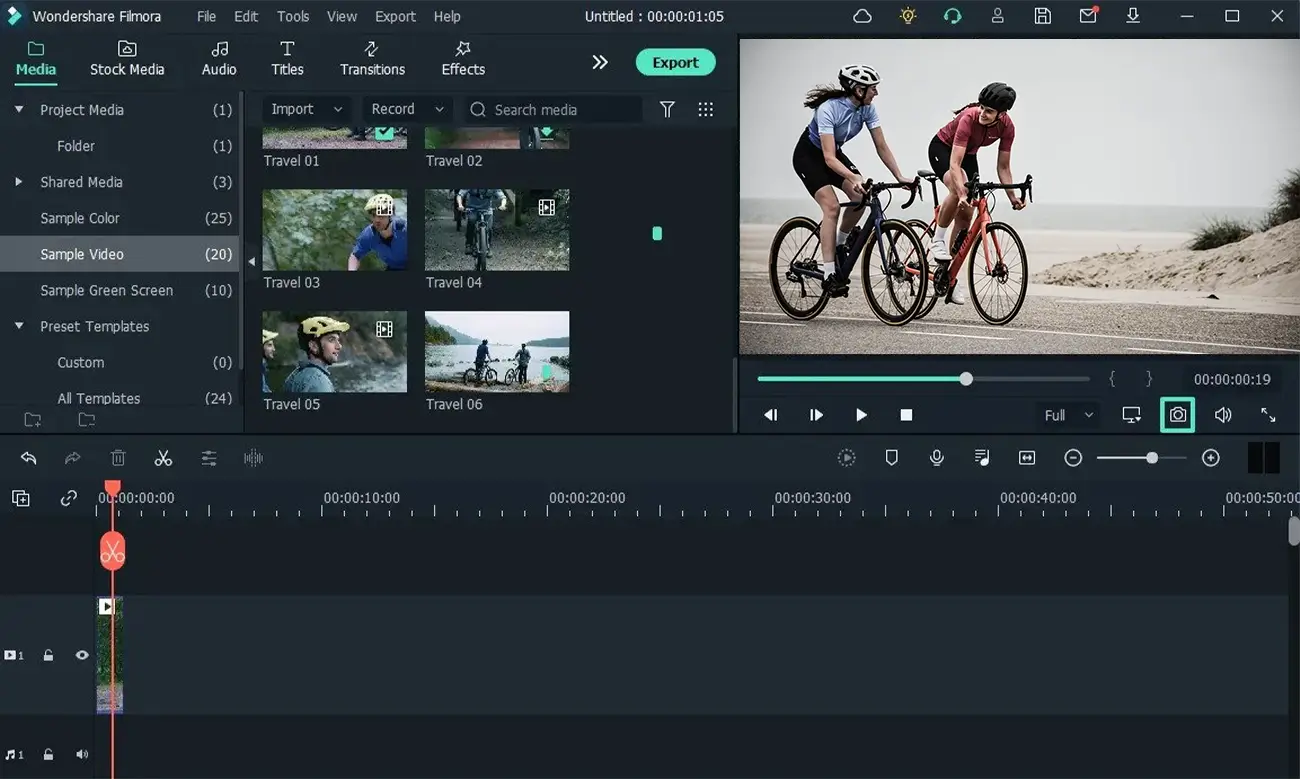Delete the selected clip with trash icon
The width and height of the screenshot is (1300, 779).
point(118,457)
